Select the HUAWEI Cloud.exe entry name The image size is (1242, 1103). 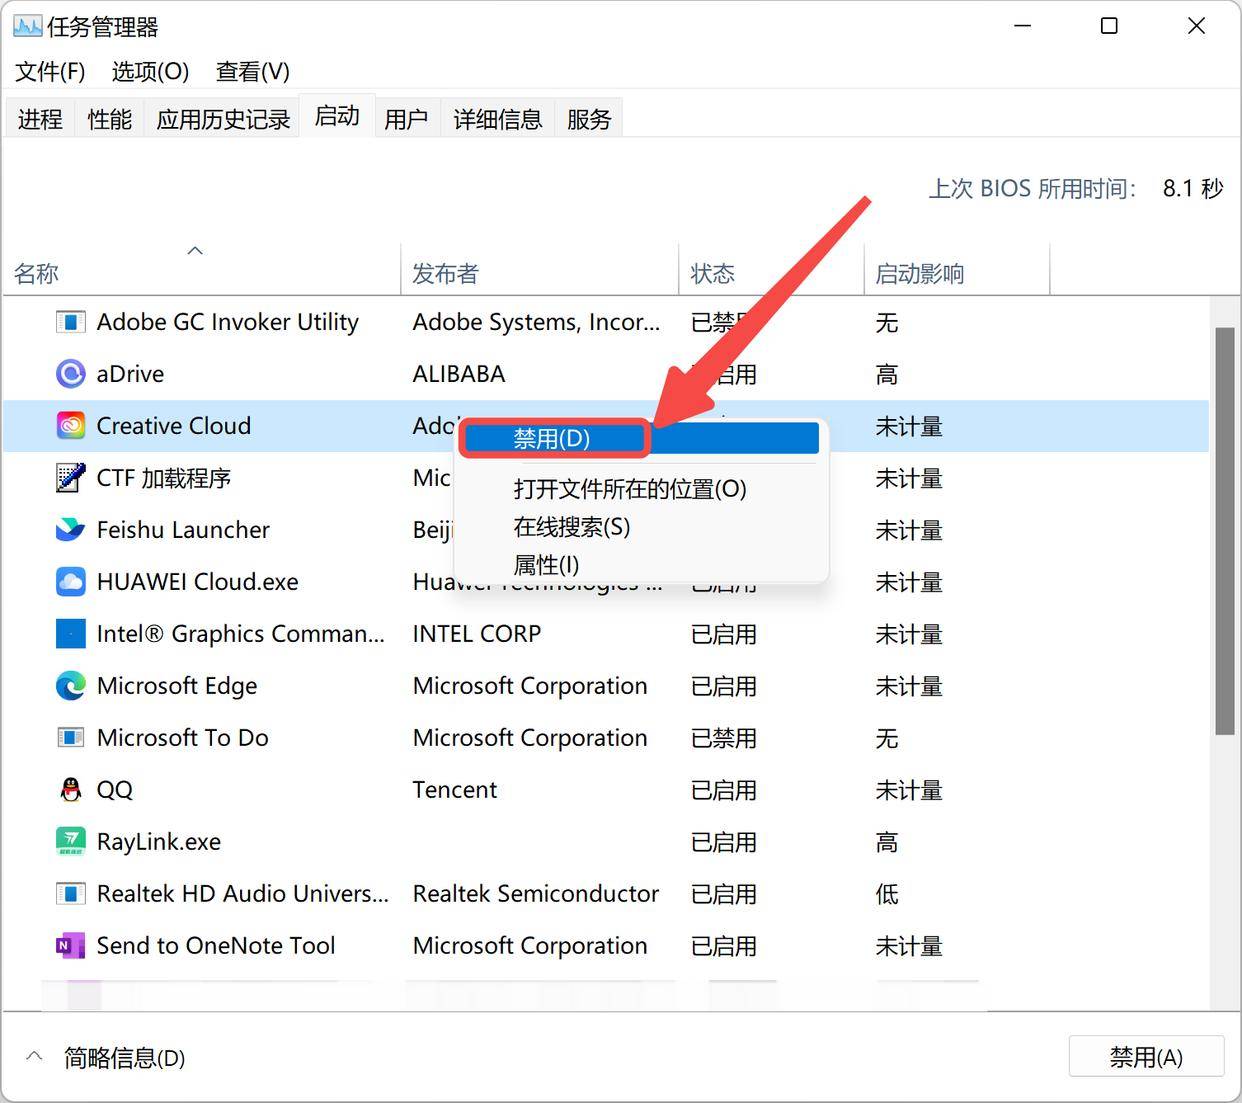[x=197, y=582]
